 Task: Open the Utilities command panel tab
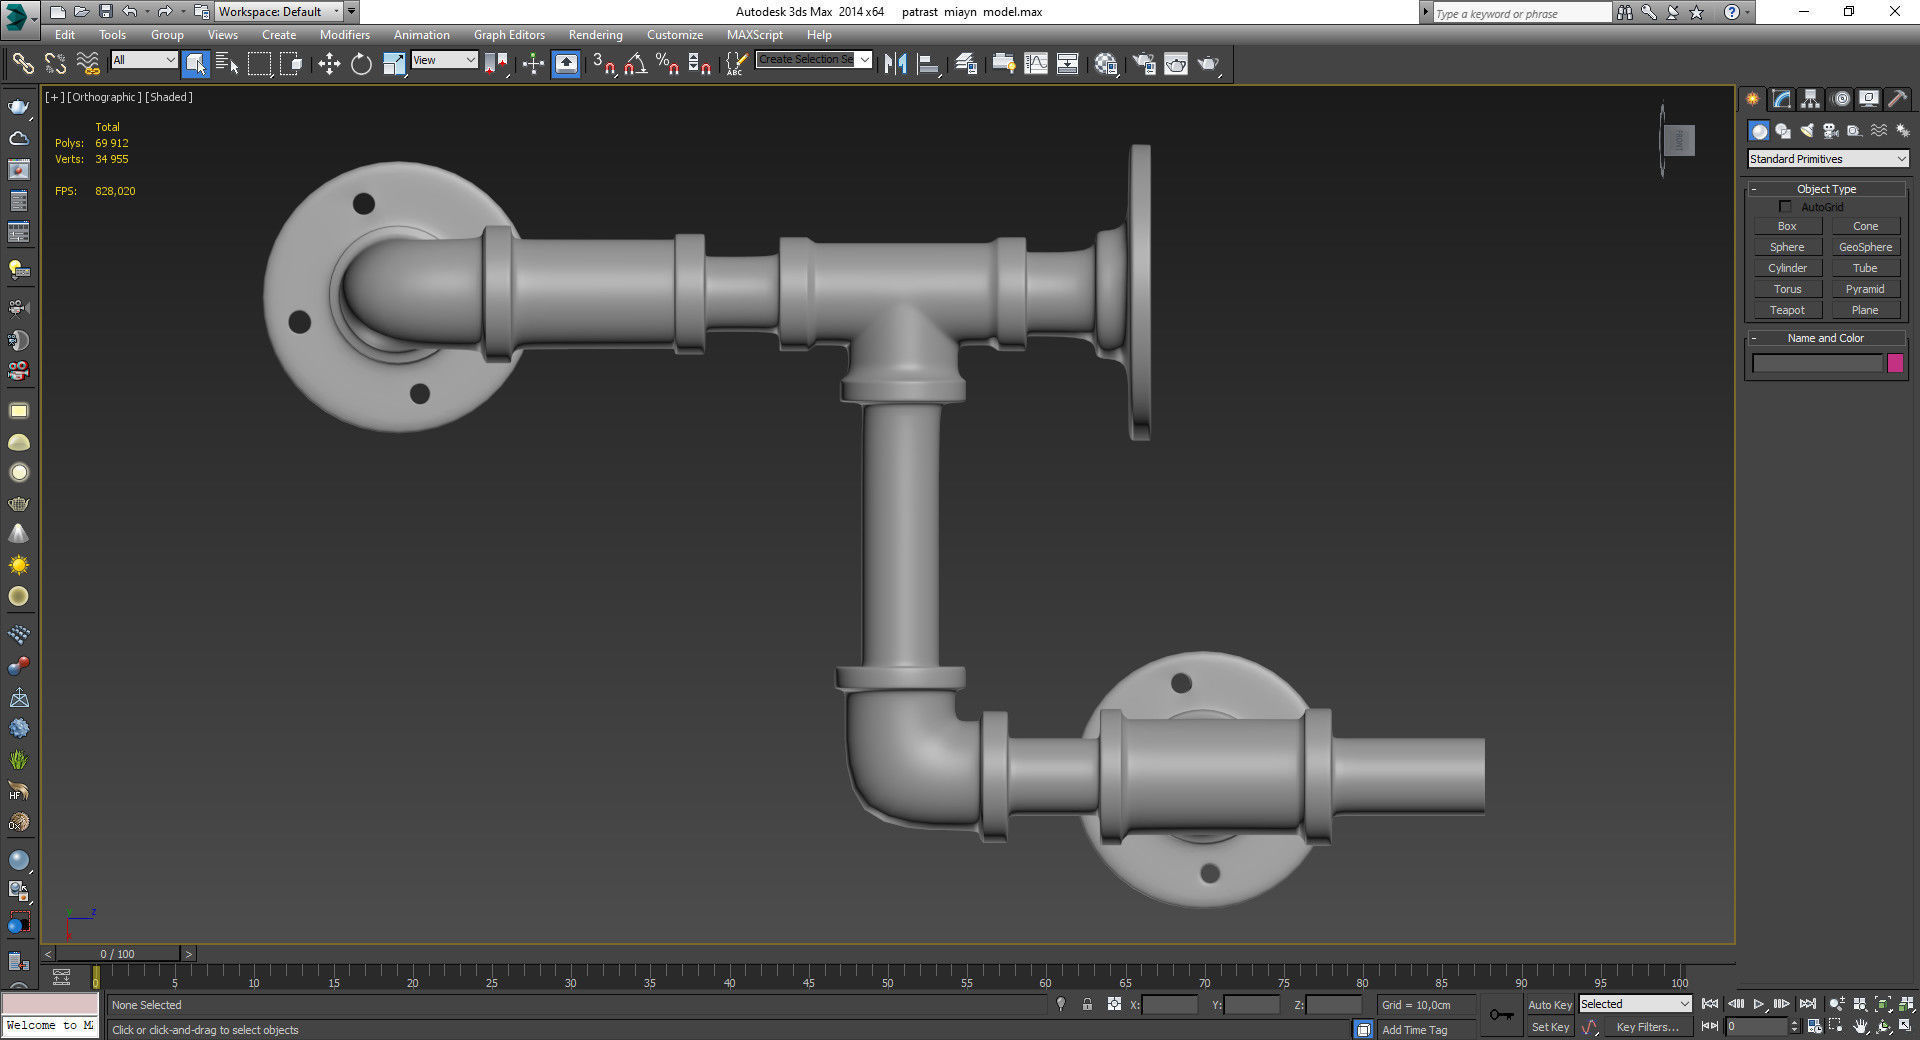1898,99
